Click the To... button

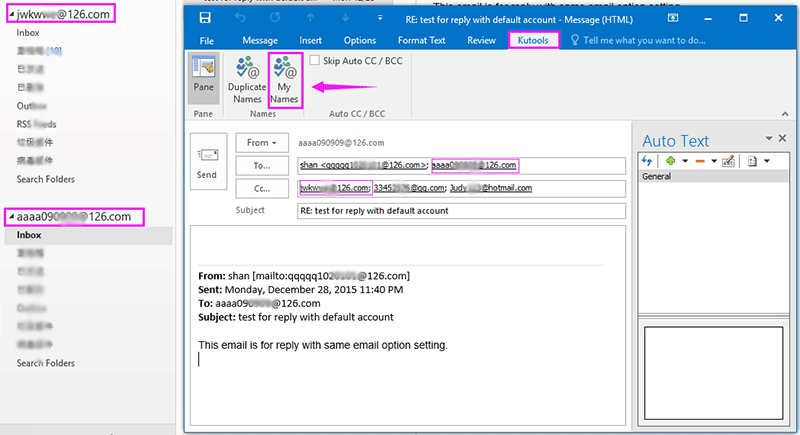pyautogui.click(x=262, y=166)
